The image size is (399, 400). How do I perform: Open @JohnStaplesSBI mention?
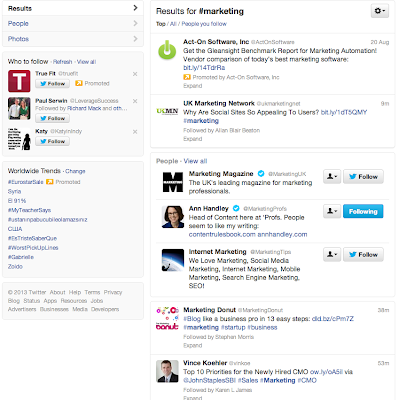coord(209,380)
